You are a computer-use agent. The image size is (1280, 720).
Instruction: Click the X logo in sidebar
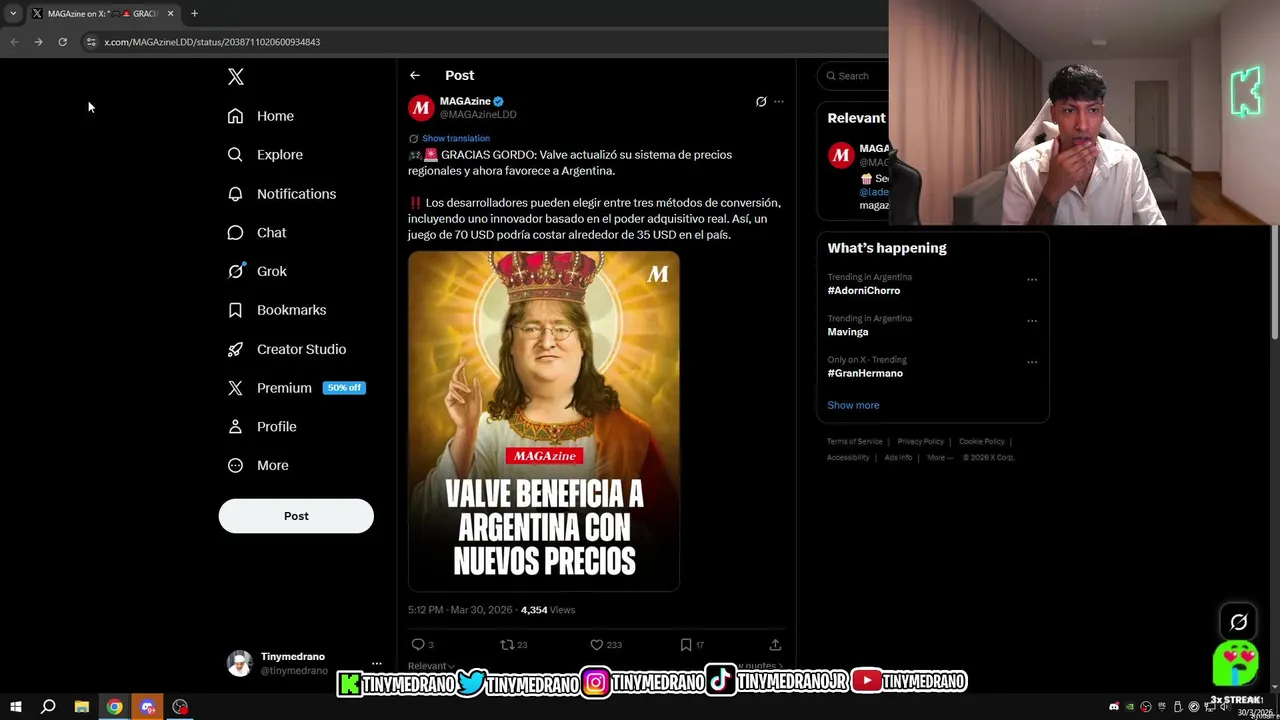(x=235, y=76)
